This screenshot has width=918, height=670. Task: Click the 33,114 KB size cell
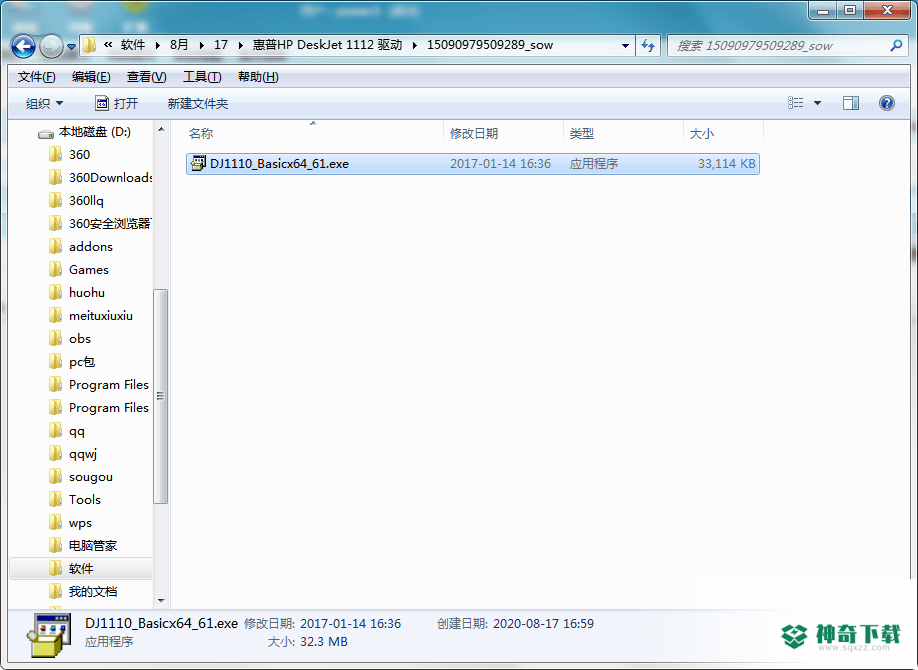tap(726, 164)
